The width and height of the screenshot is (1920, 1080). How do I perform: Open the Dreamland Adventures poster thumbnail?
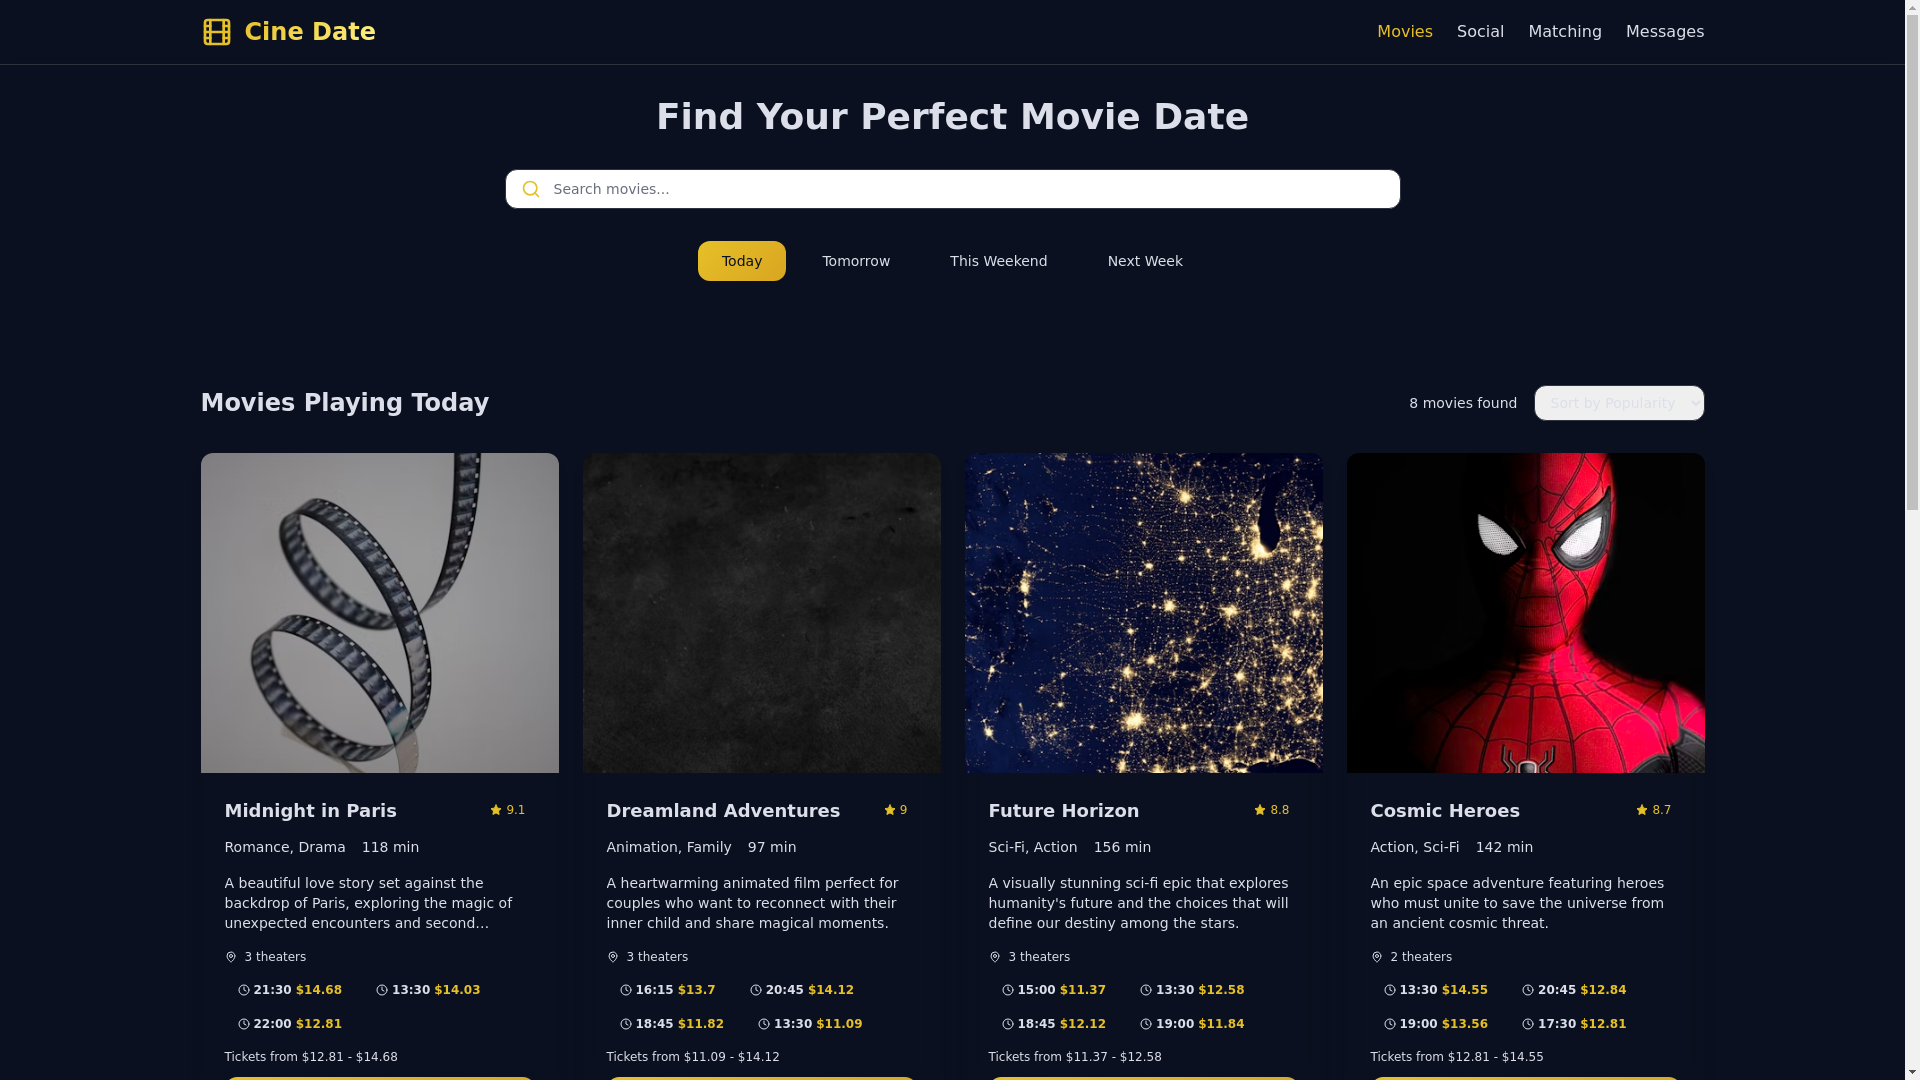761,613
